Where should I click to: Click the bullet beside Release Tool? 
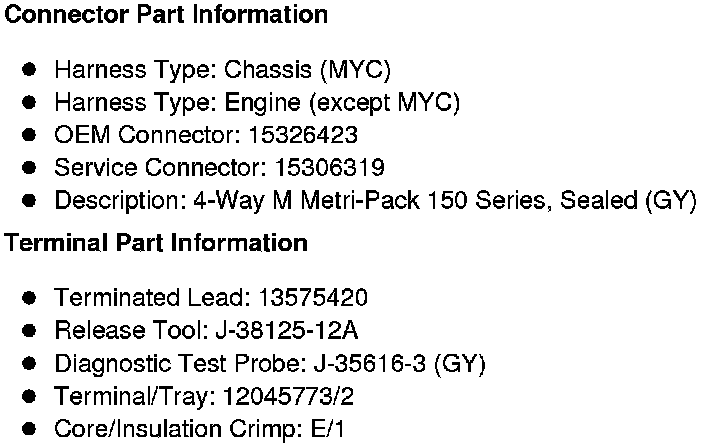point(30,331)
